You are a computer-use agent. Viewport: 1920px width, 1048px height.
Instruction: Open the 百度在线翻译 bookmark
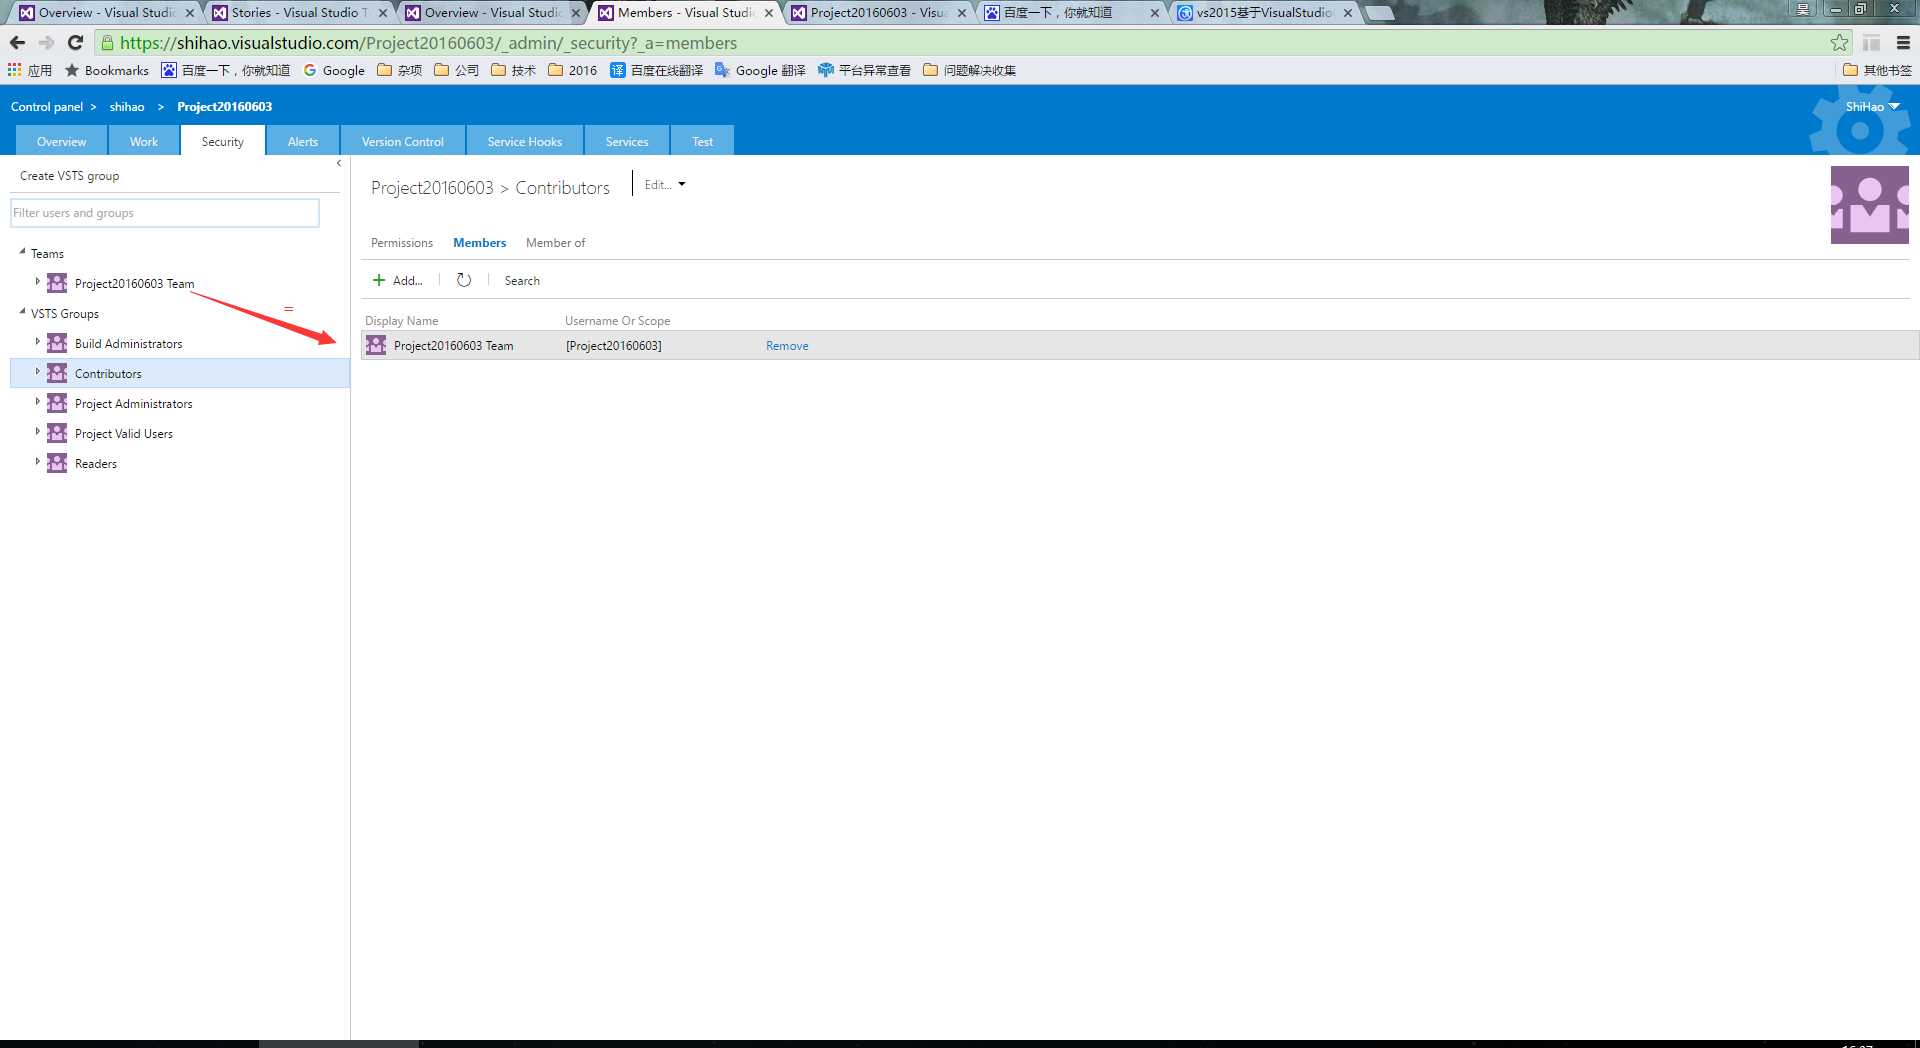(656, 70)
